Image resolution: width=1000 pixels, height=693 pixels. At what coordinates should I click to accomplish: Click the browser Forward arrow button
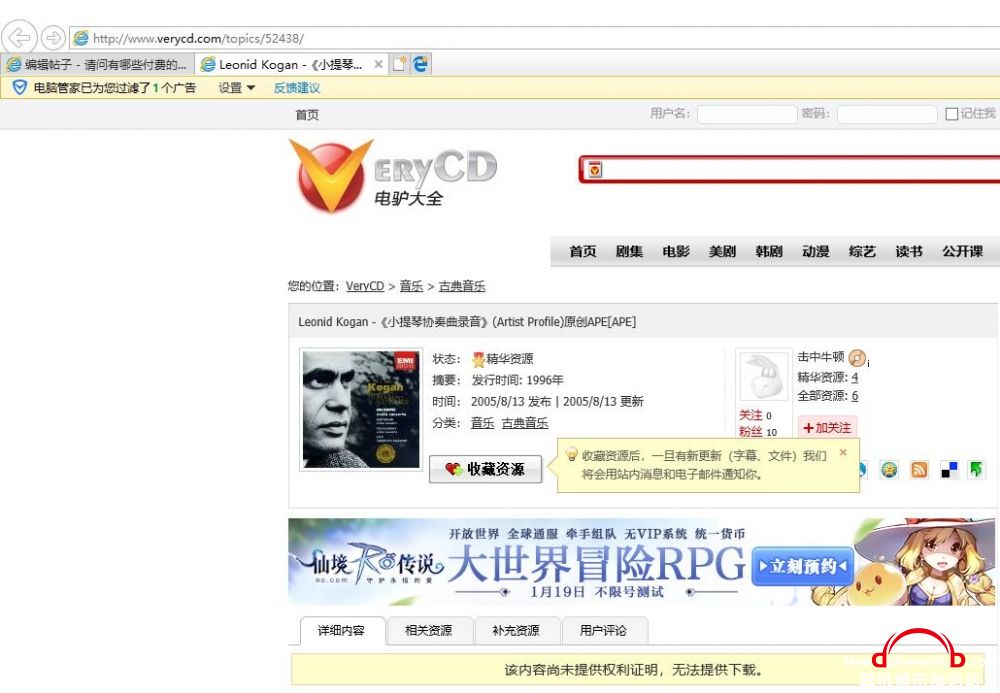54,38
